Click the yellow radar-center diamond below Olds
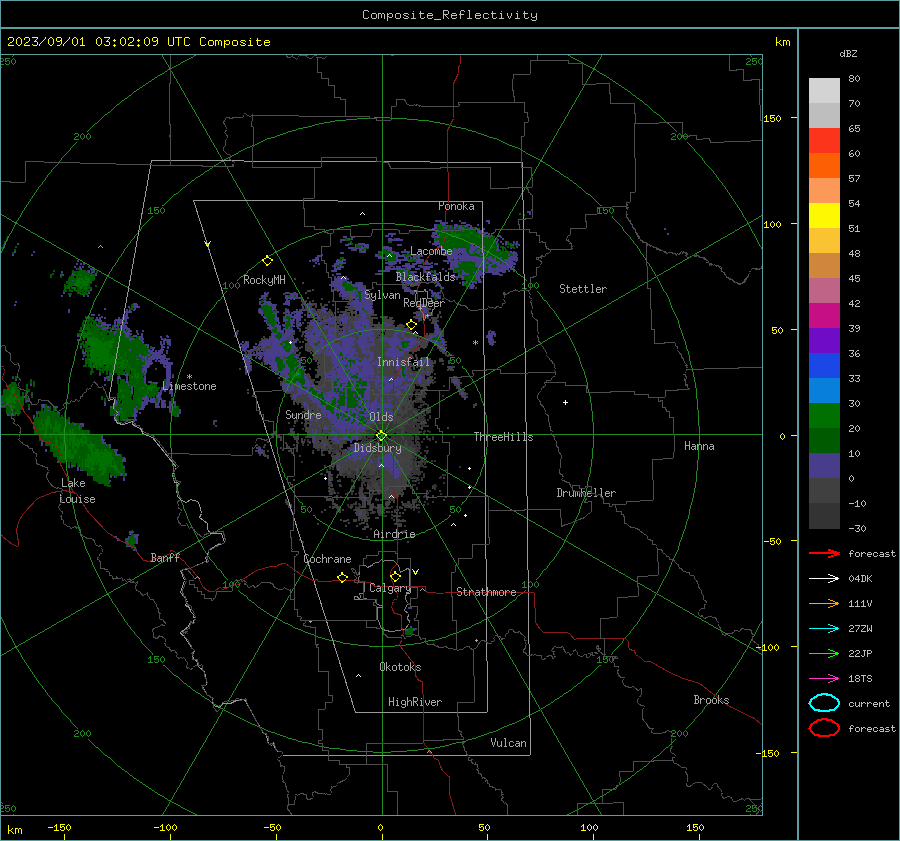The height and width of the screenshot is (841, 900). [382, 436]
